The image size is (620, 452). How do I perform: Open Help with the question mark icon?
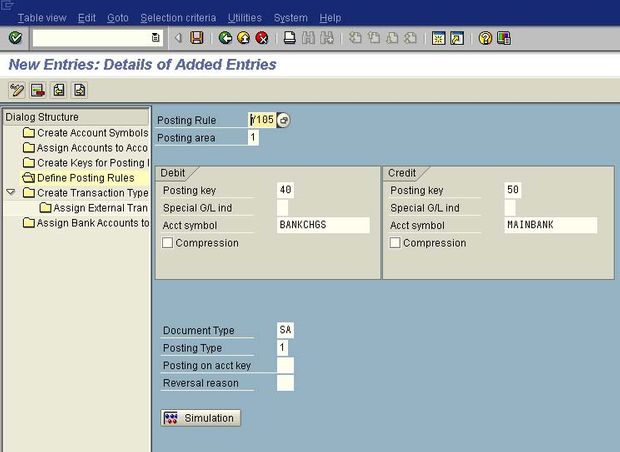click(485, 38)
